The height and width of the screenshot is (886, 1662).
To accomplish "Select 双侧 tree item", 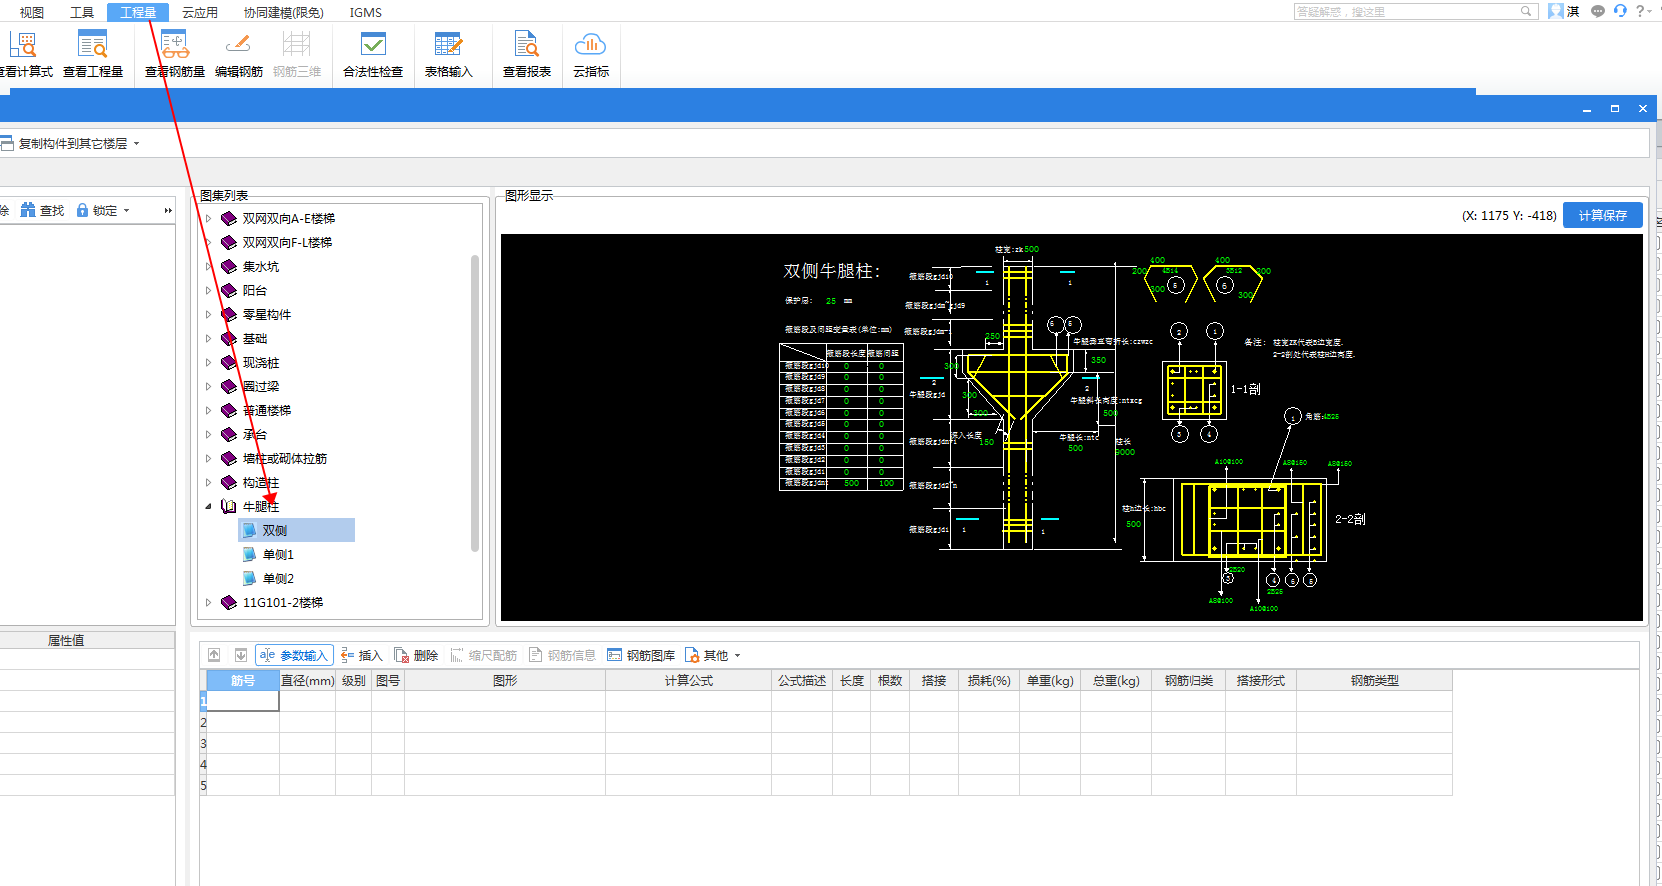I will click(x=297, y=530).
